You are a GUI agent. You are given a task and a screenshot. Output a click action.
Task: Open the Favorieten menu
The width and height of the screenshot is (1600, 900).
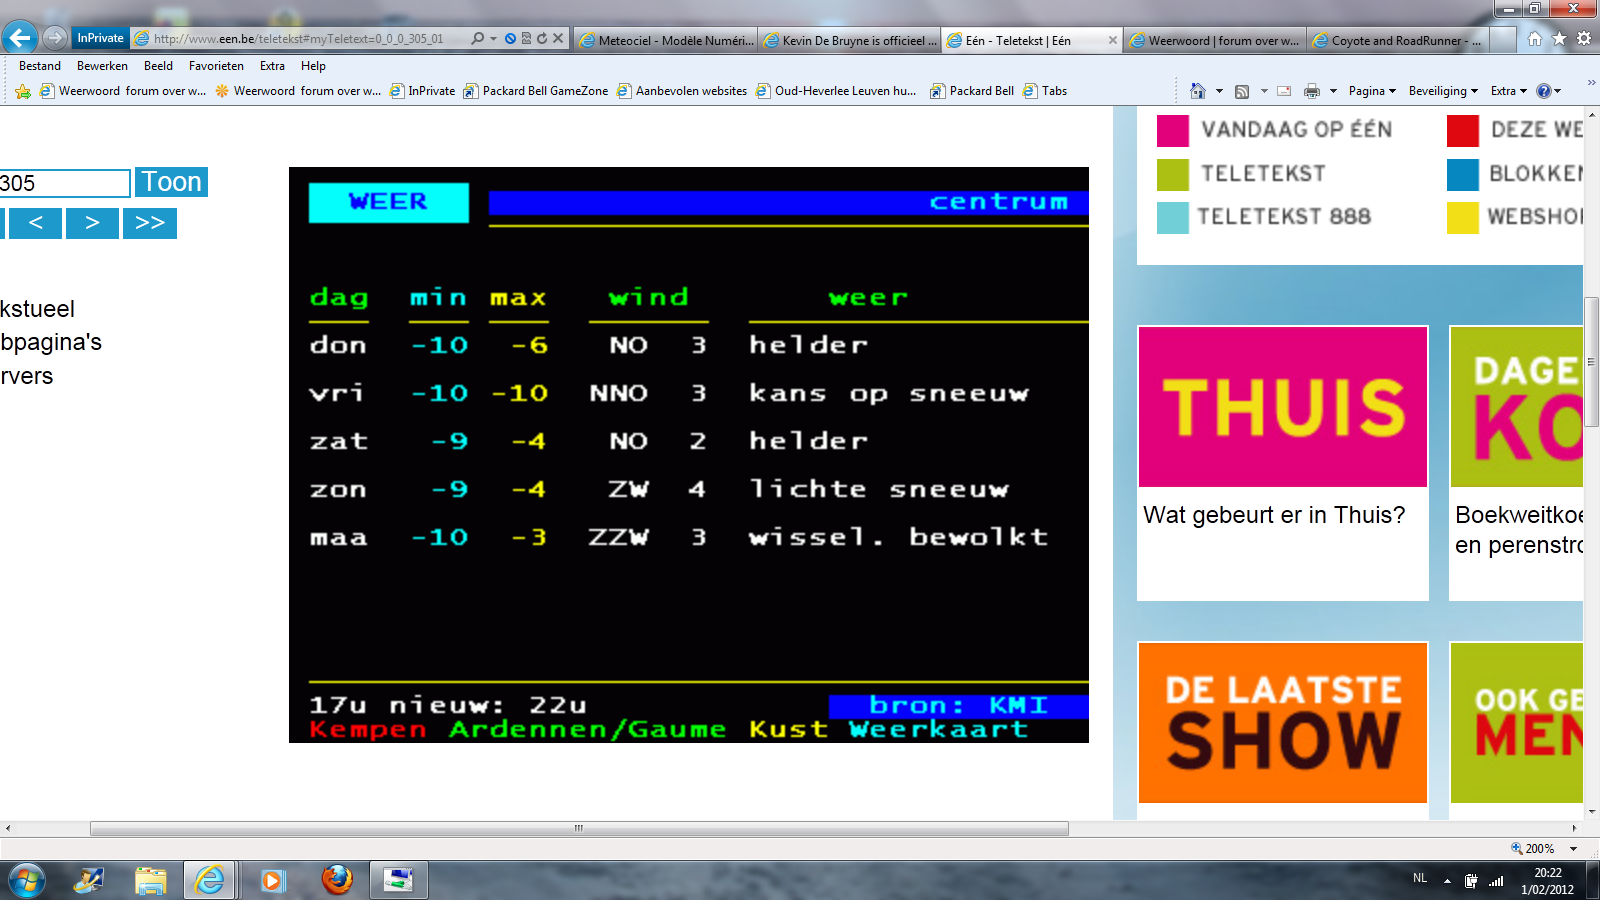coord(216,66)
